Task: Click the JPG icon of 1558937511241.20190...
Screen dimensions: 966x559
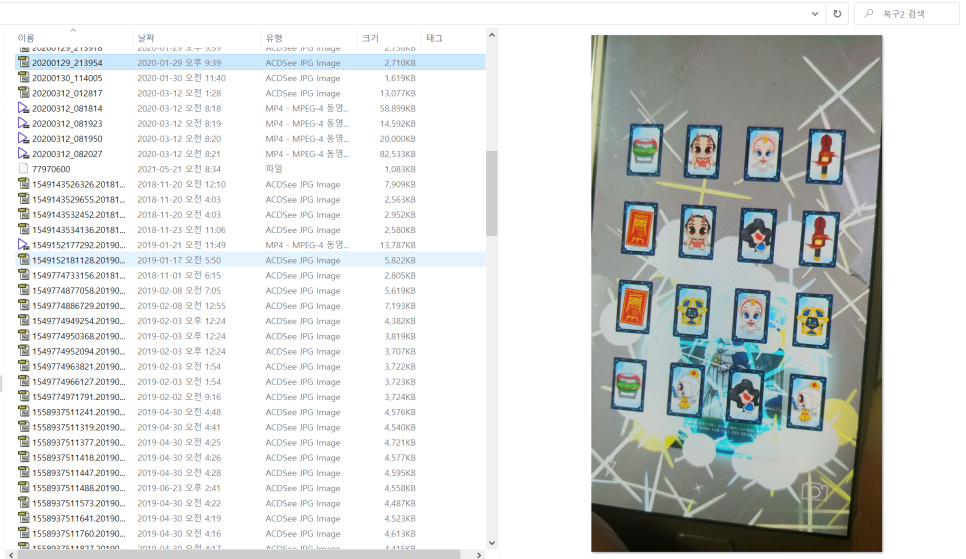Action: coord(23,412)
